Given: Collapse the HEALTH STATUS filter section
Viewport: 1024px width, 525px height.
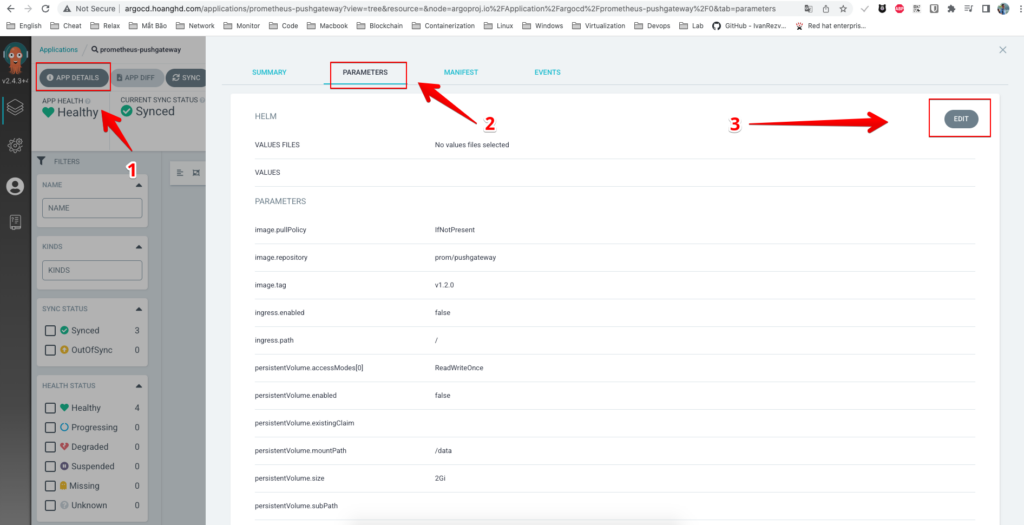Looking at the screenshot, I should pyautogui.click(x=138, y=386).
